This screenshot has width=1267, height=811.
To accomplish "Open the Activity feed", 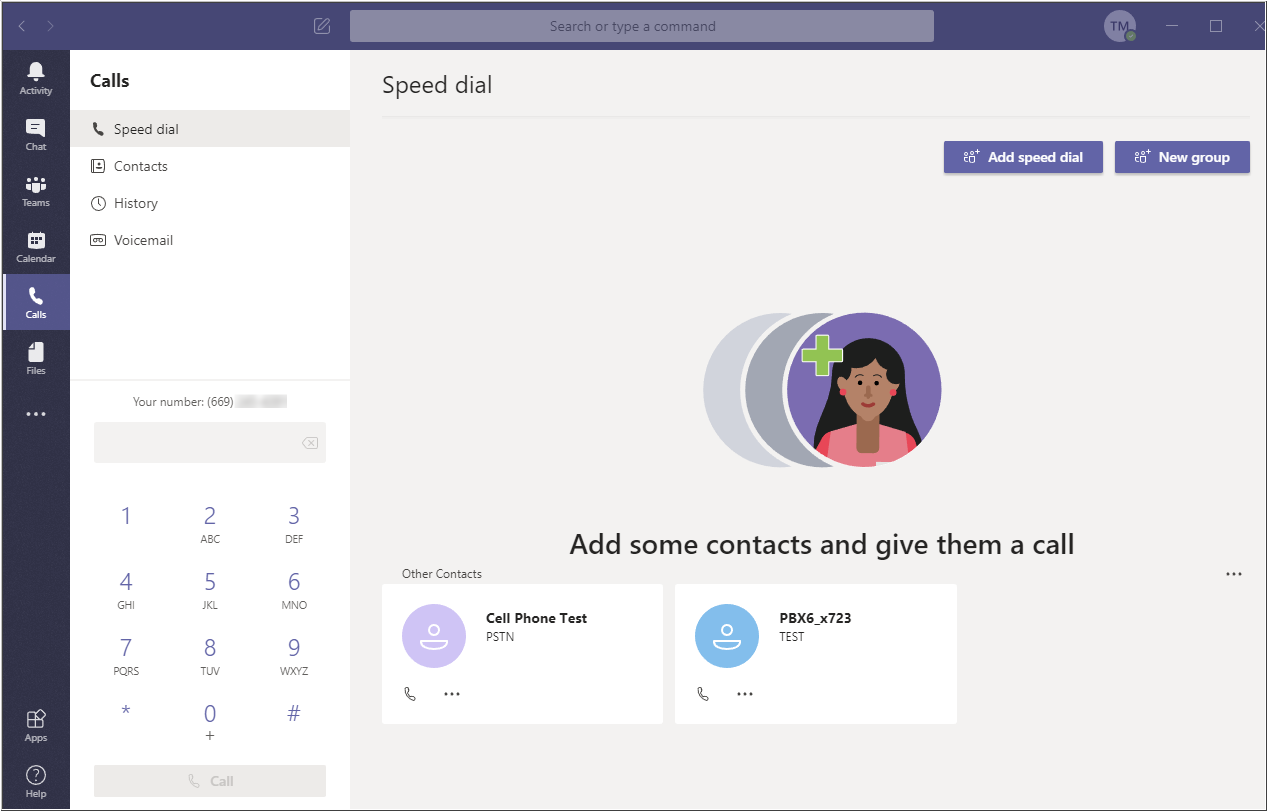I will click(36, 78).
